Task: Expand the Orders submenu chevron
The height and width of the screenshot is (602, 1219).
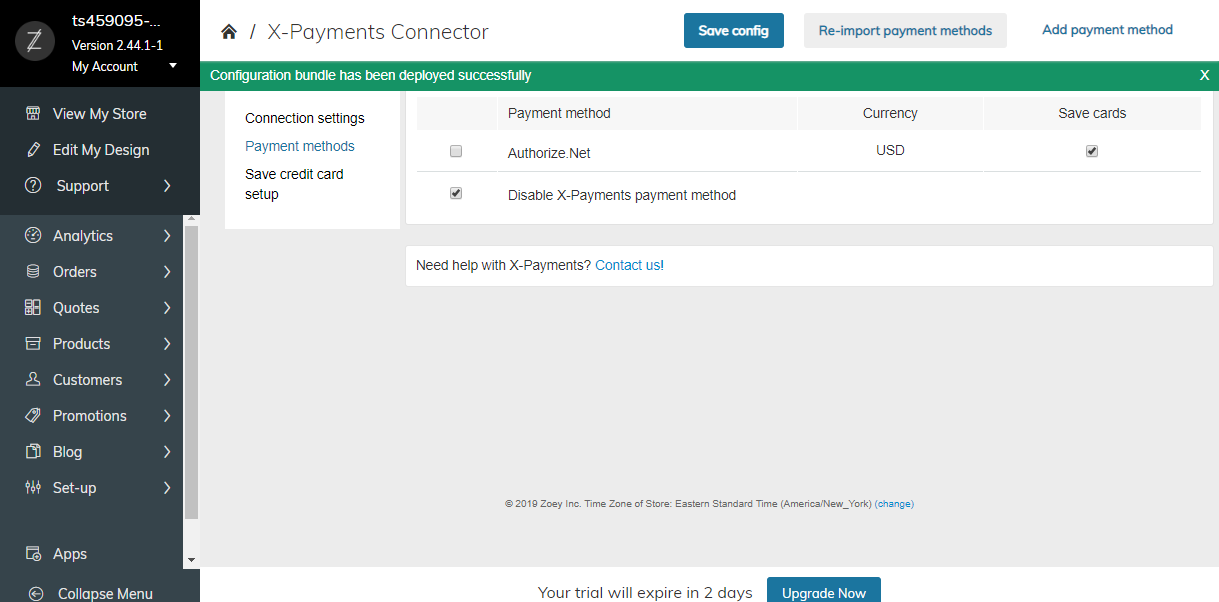Action: [x=167, y=272]
